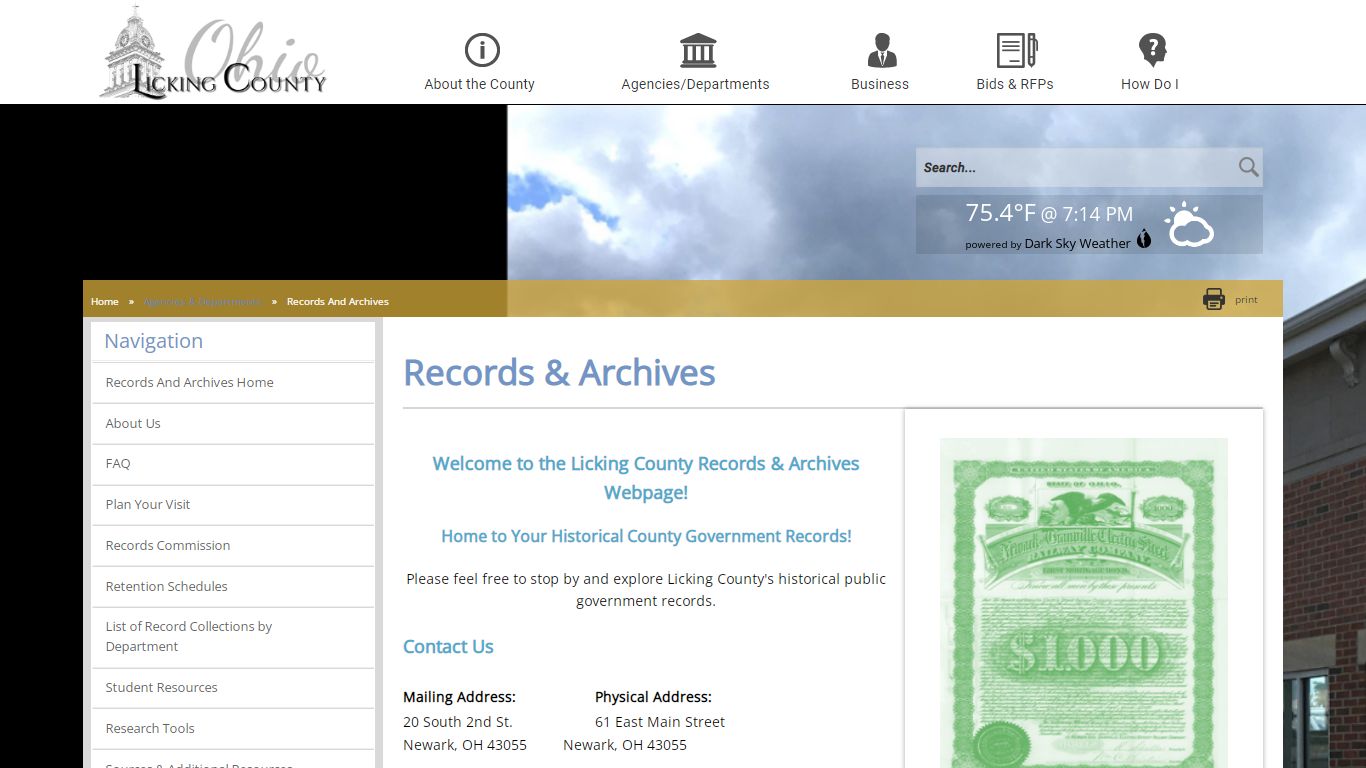Click the Contact Us heading
1366x768 pixels.
coord(448,646)
